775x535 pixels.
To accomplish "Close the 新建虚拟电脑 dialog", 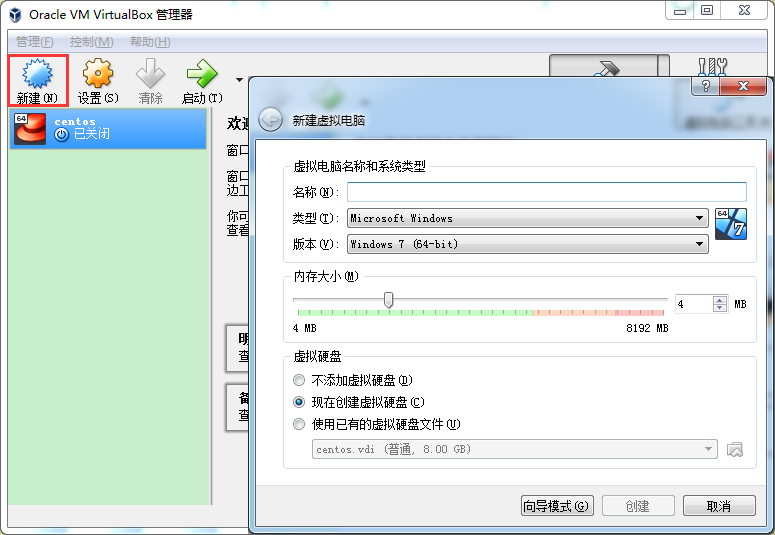I will (743, 86).
